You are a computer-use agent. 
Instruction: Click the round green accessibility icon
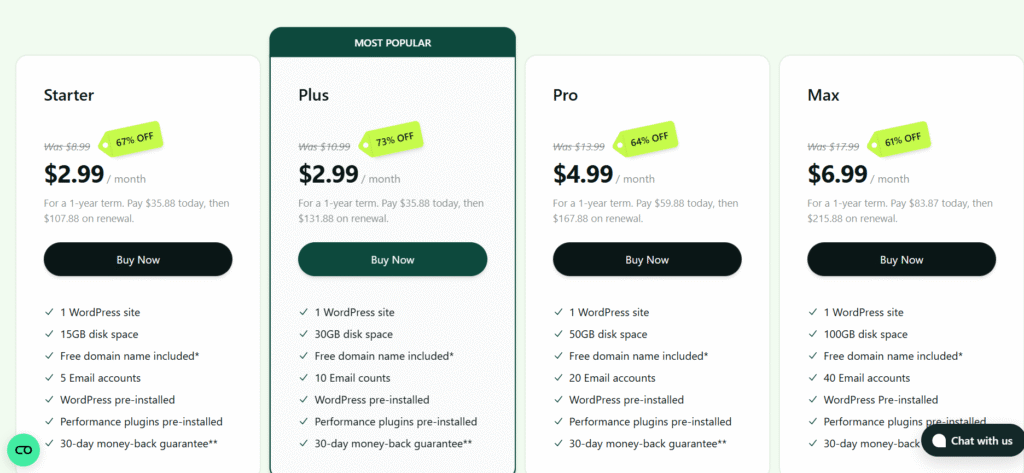click(23, 450)
